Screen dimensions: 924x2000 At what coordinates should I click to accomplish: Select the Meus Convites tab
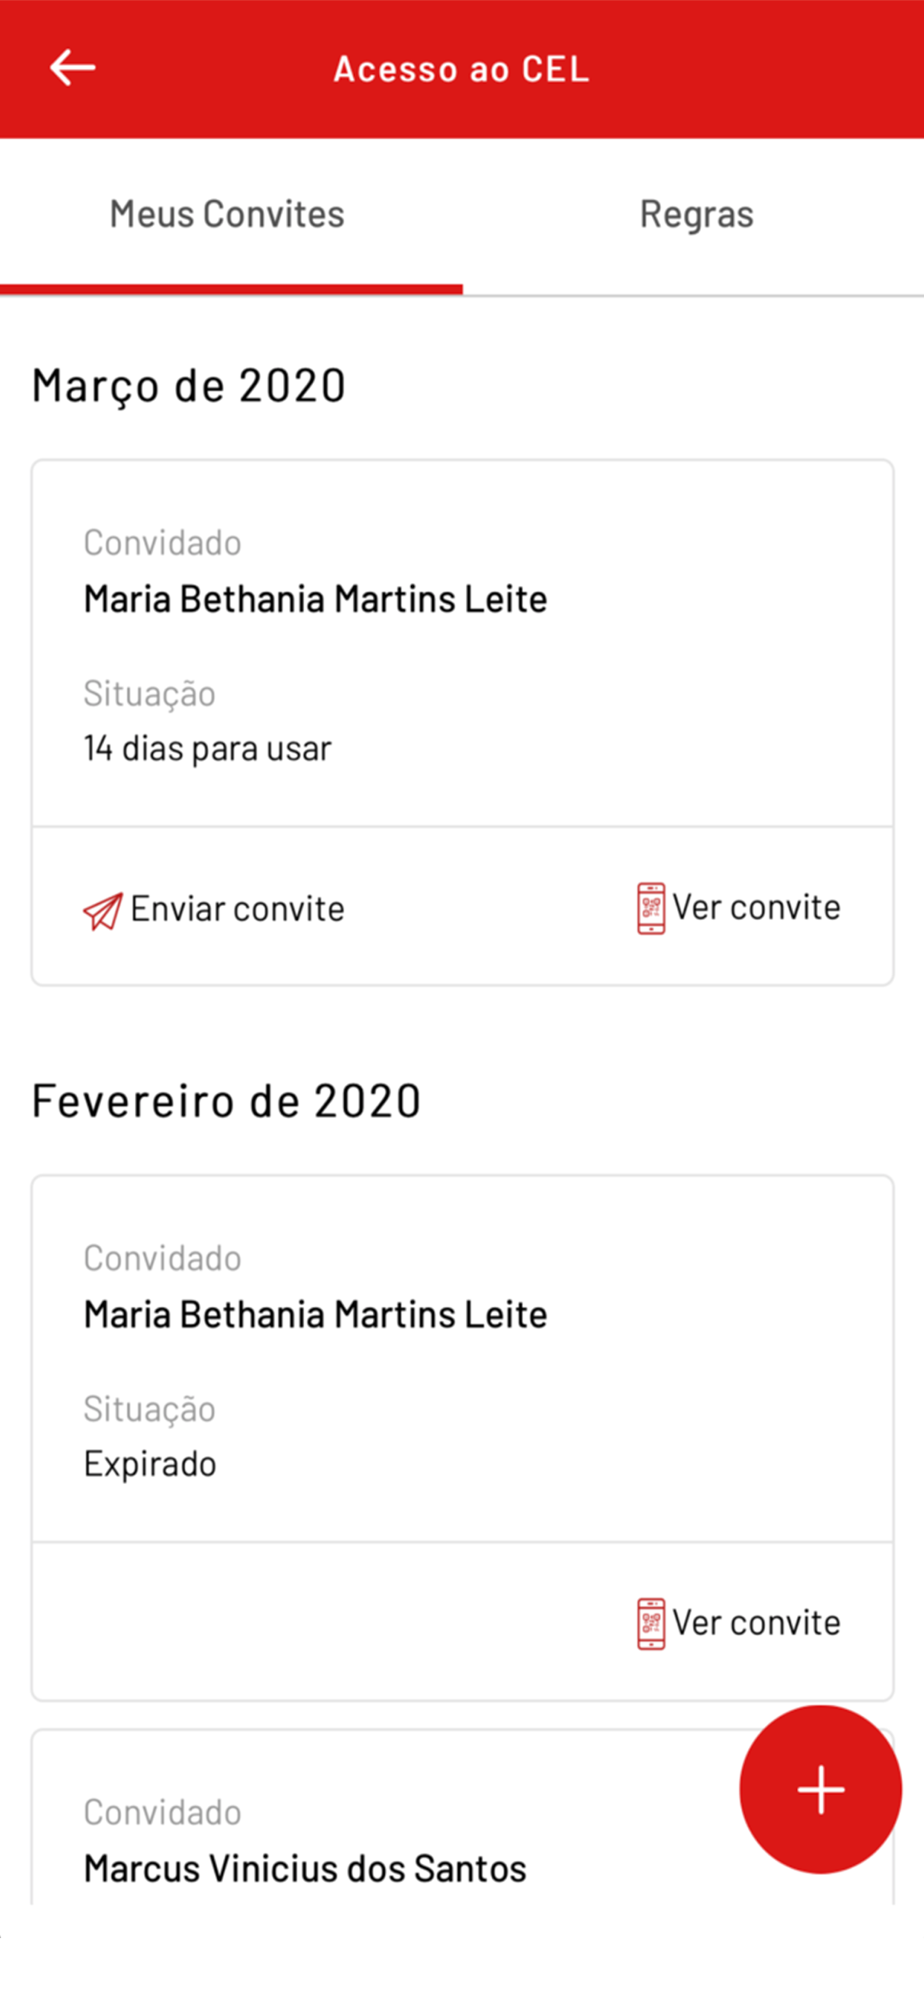click(x=227, y=215)
